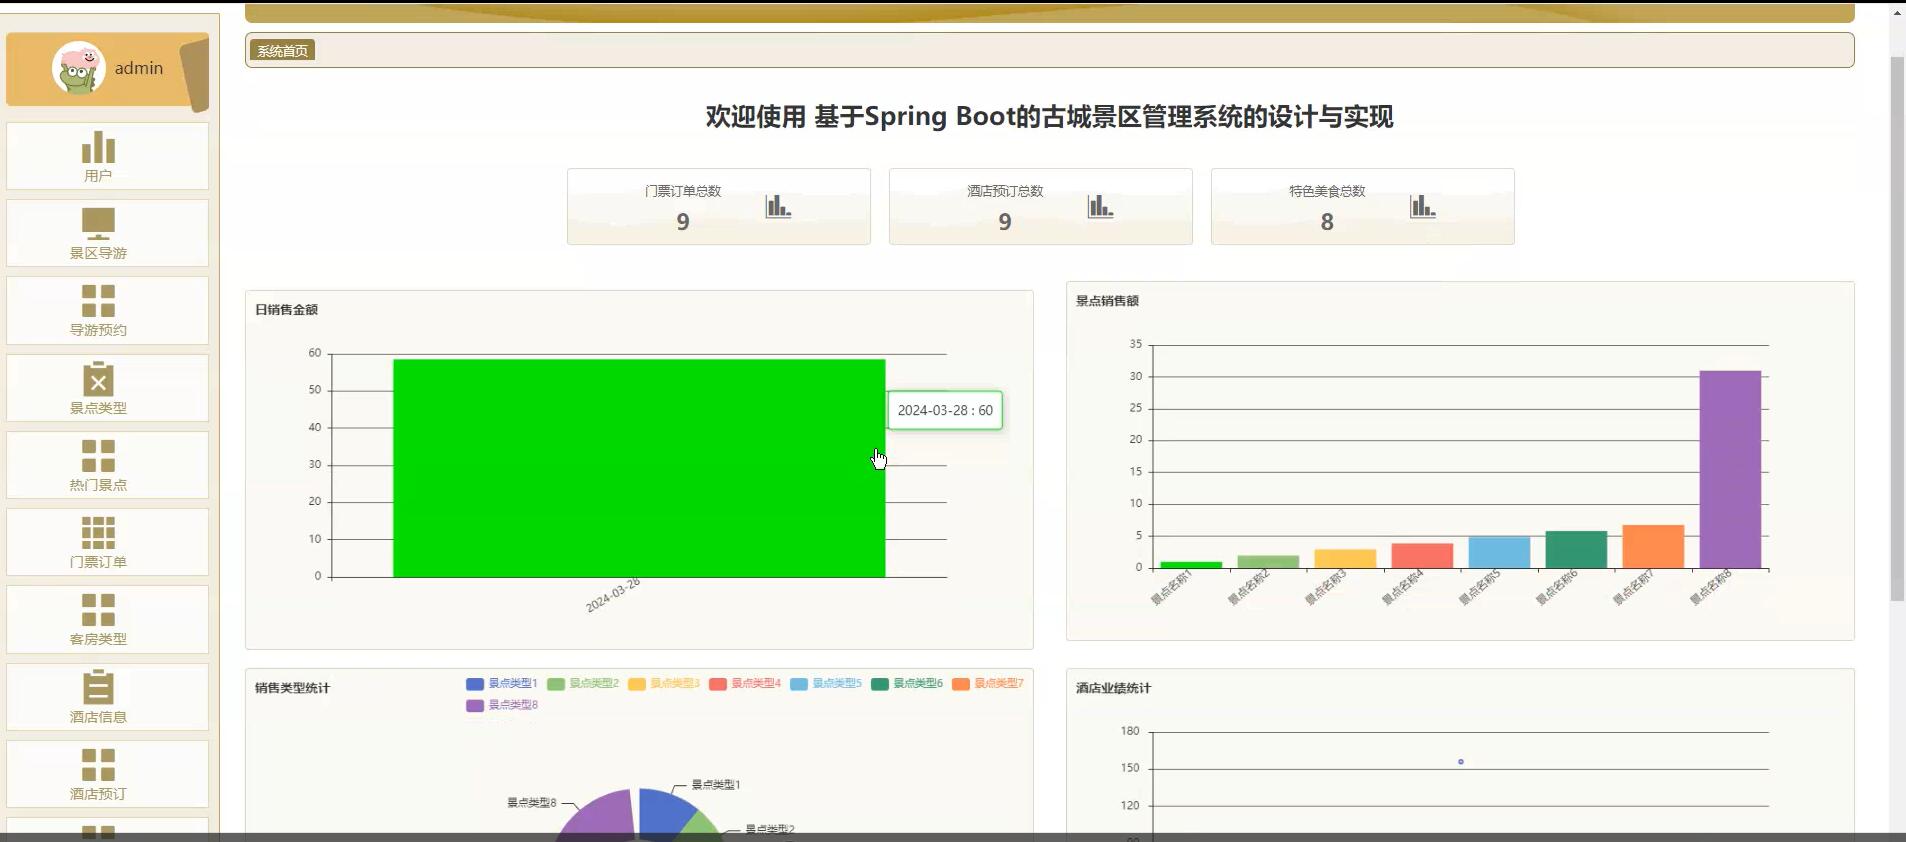This screenshot has height=842, width=1906.
Task: Click the 景点类型8 pie chart label
Action: coord(531,803)
